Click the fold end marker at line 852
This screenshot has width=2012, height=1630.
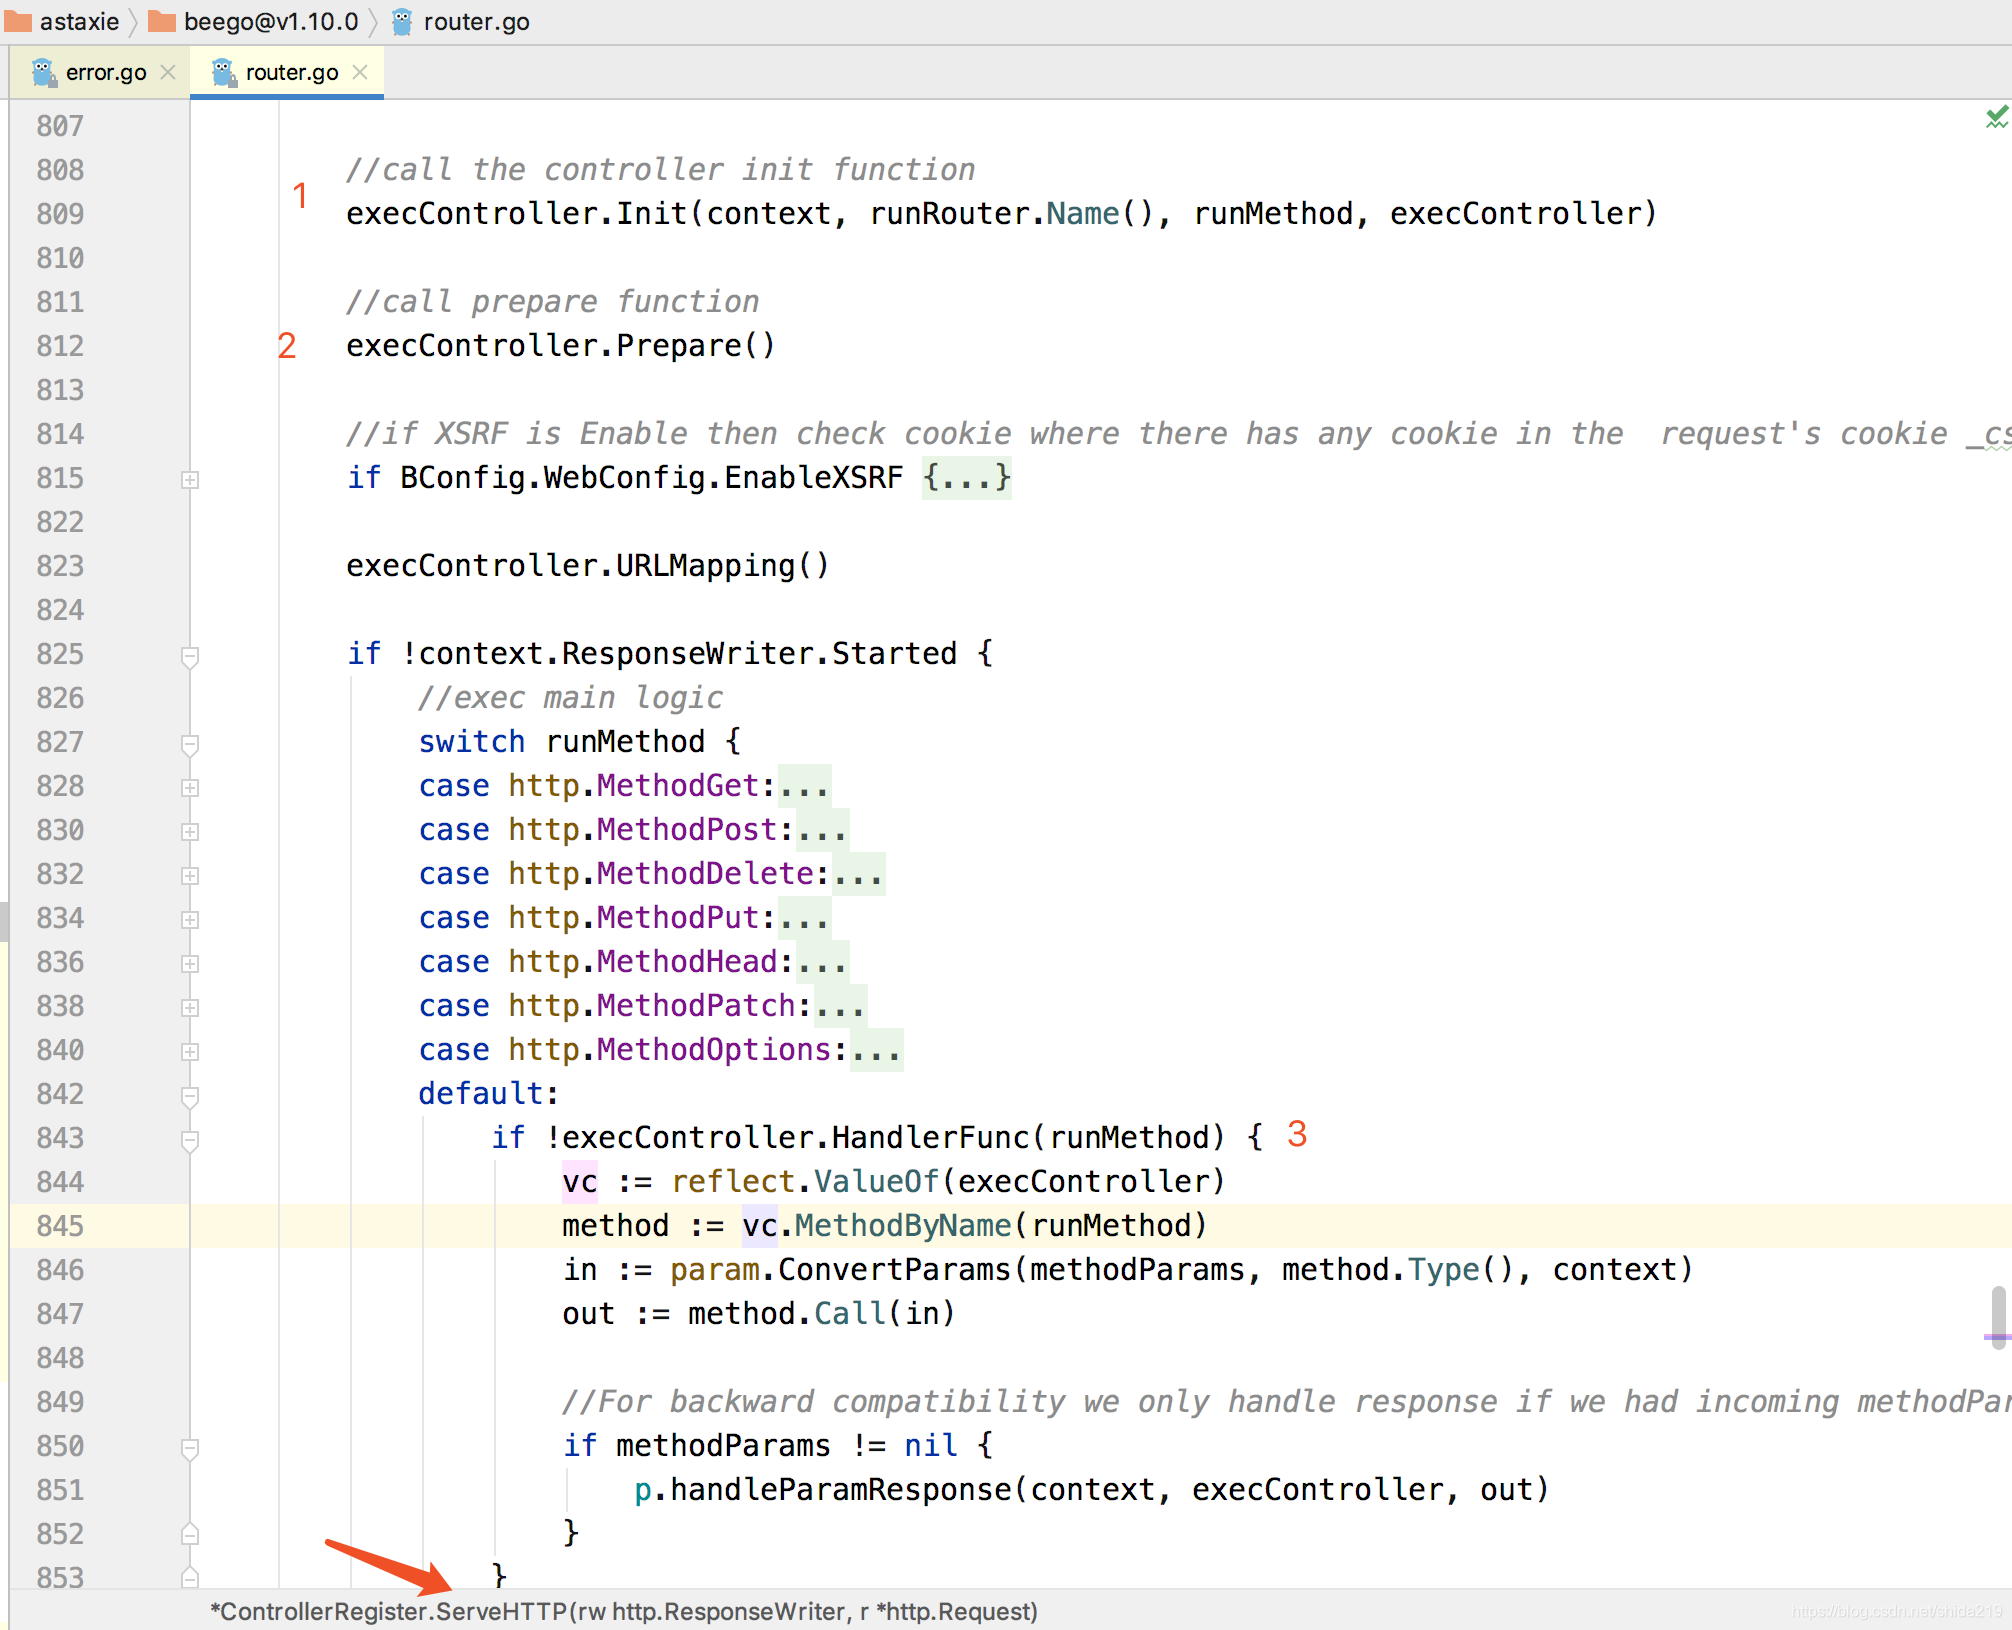point(189,1534)
